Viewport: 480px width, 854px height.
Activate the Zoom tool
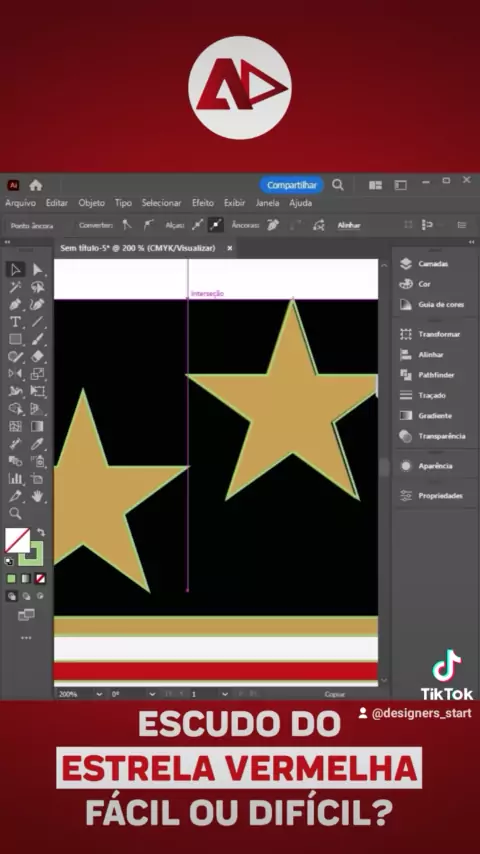15,513
